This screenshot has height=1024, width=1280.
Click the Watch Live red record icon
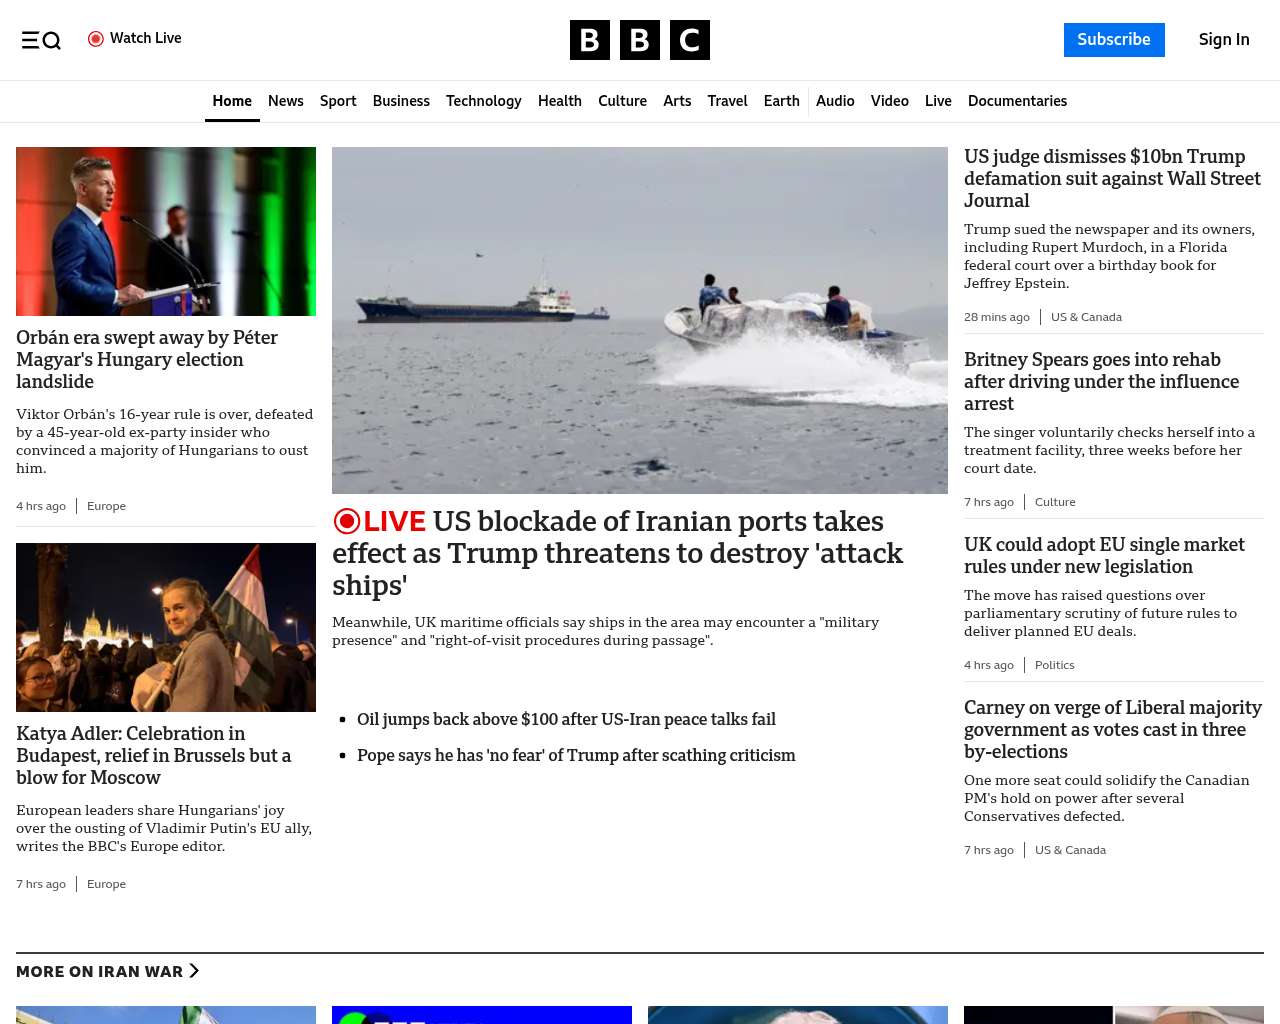96,39
